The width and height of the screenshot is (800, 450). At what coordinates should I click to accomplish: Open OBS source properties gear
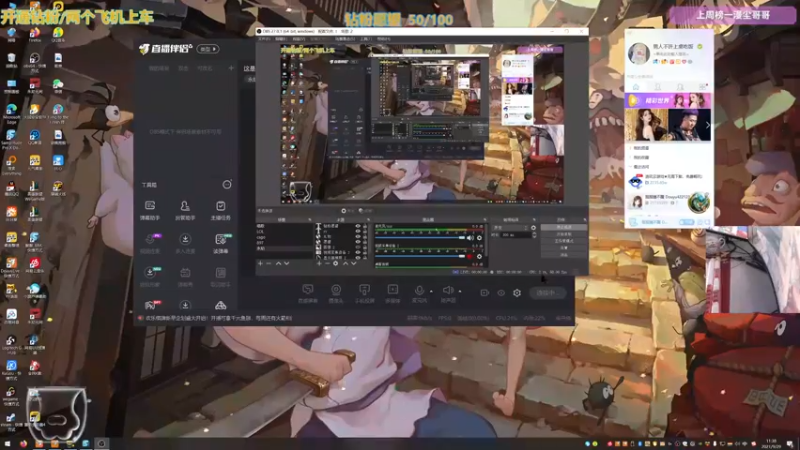(335, 263)
